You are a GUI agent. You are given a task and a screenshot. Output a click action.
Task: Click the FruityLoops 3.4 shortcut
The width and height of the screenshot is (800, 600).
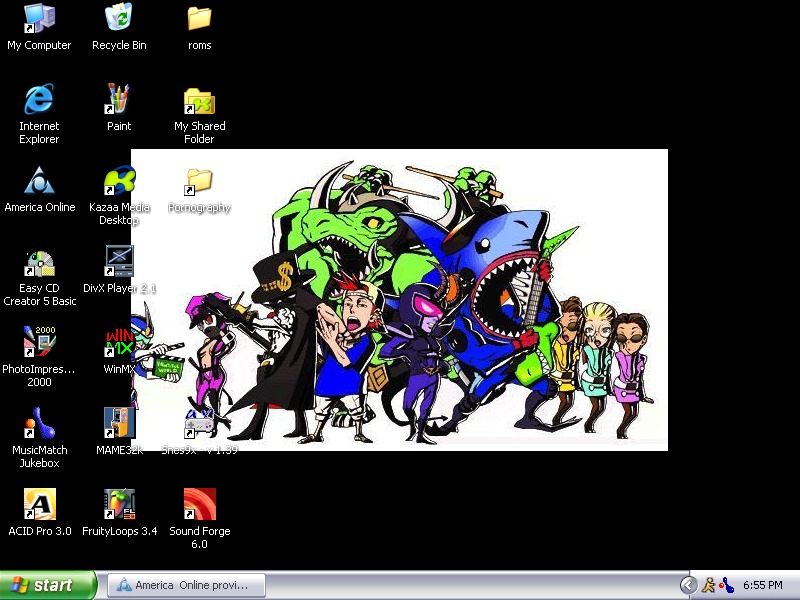119,504
